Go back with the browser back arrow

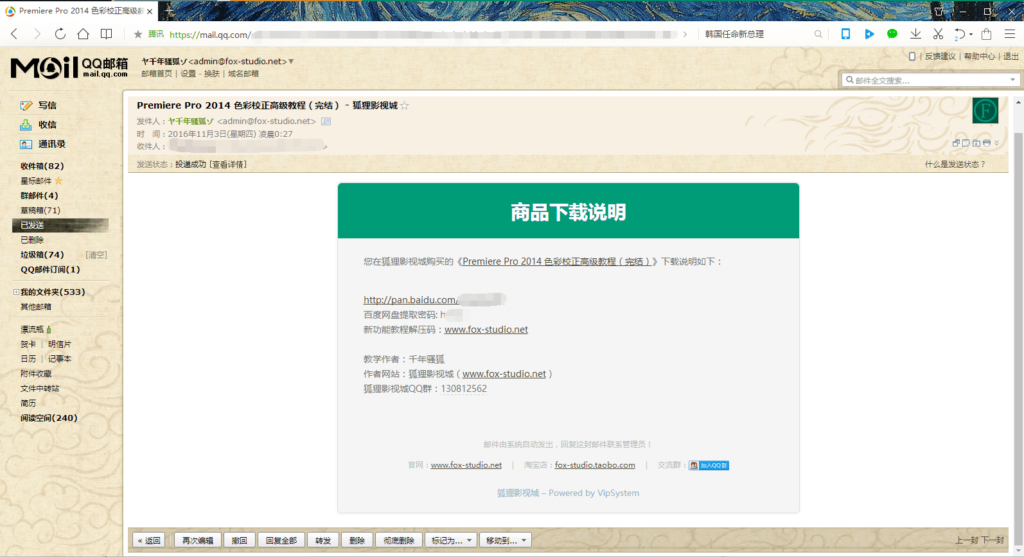(14, 34)
